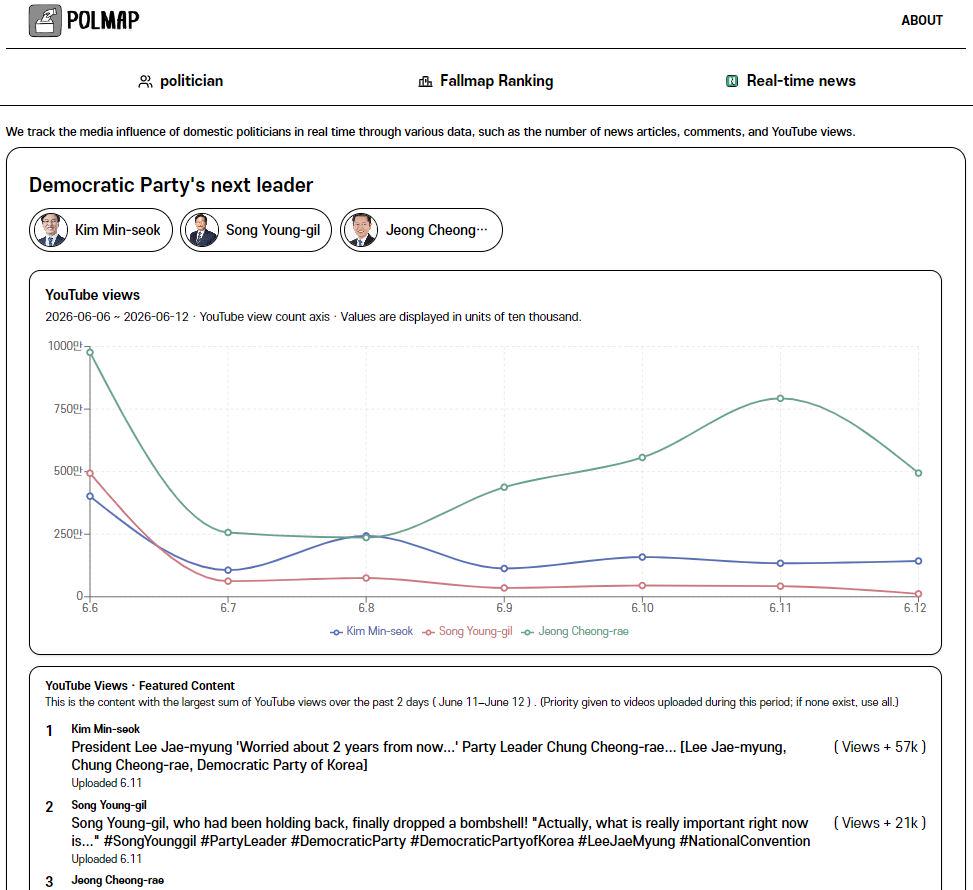The width and height of the screenshot is (973, 890).
Task: Click Kim Min-seok data point at 6.7
Action: click(x=228, y=570)
